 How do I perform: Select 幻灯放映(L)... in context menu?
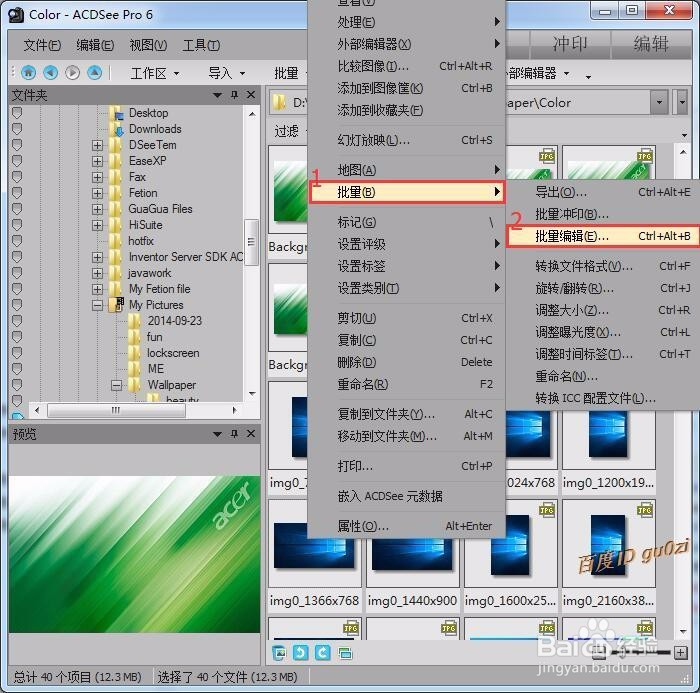click(406, 140)
